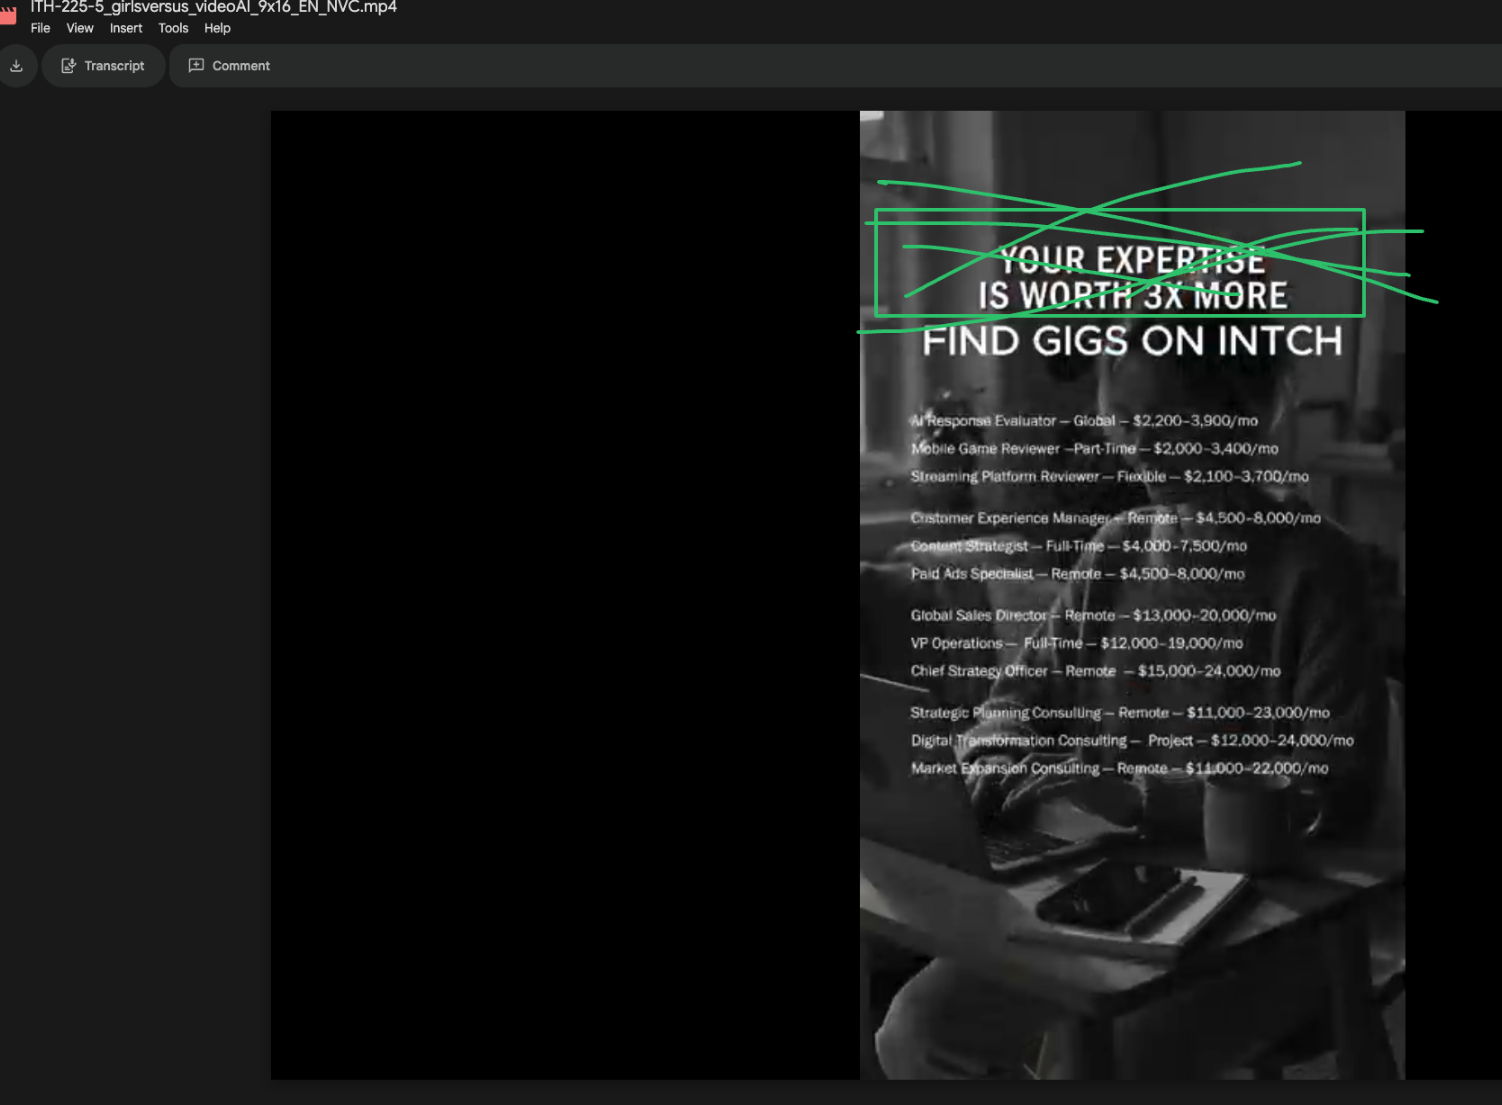
Task: Open the Transcript panel
Action: (x=103, y=66)
